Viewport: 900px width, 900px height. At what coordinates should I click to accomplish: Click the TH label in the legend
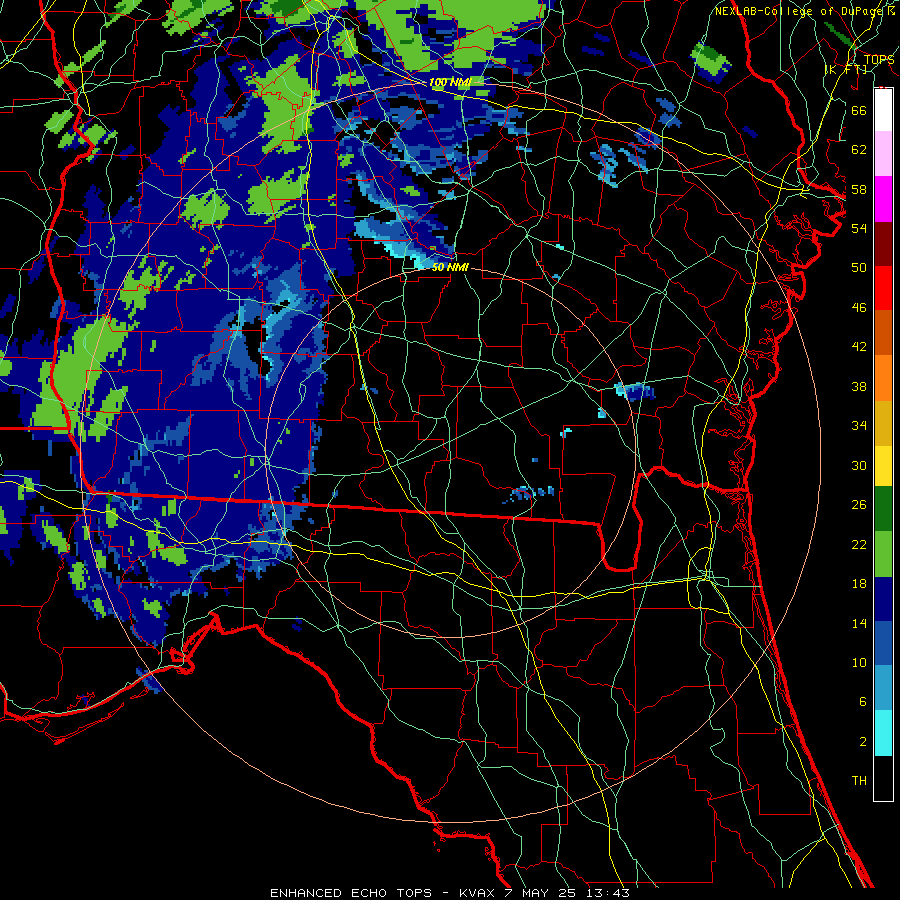click(859, 781)
